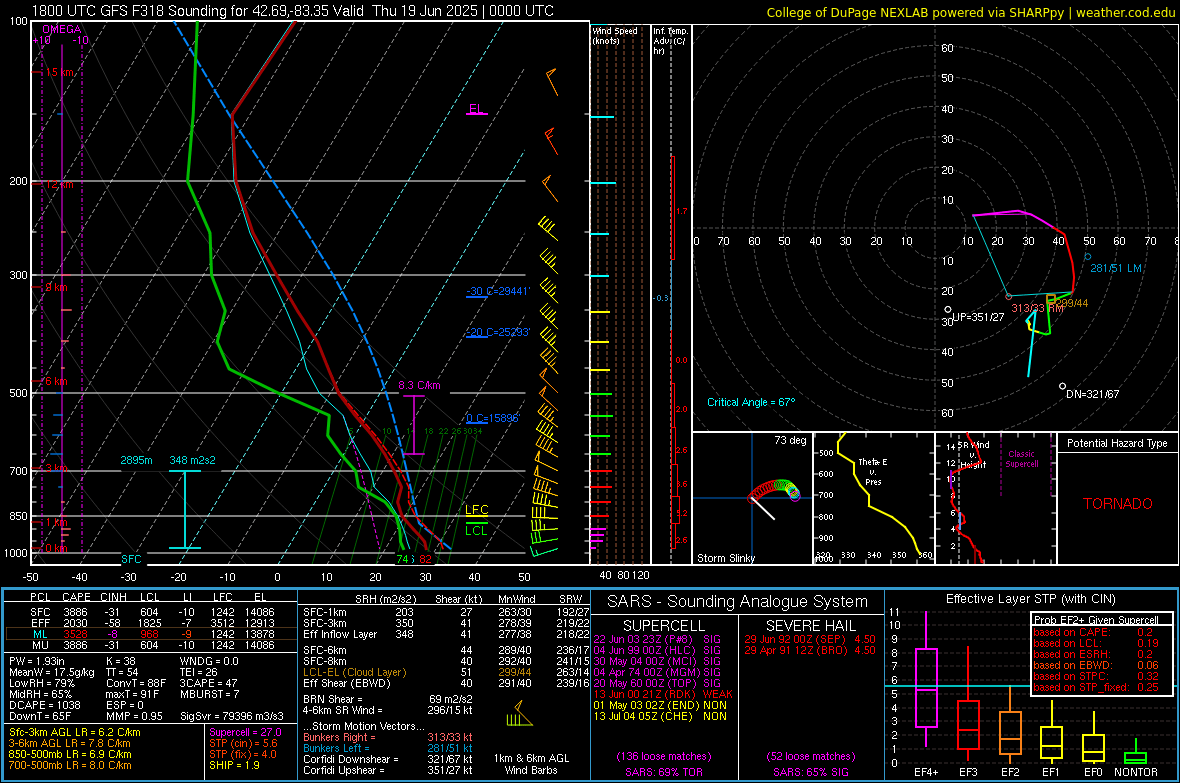Click the red TORNADO hazard type
The height and width of the screenshot is (783, 1180).
coord(1118,504)
